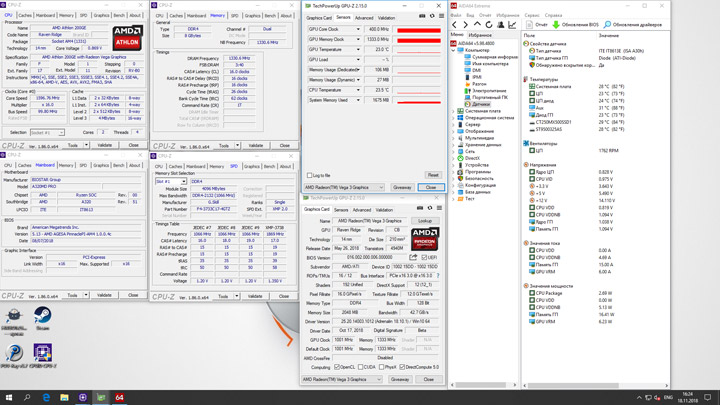Switch to AIDA64 taskbar icon
The image size is (720, 405).
coord(119,398)
